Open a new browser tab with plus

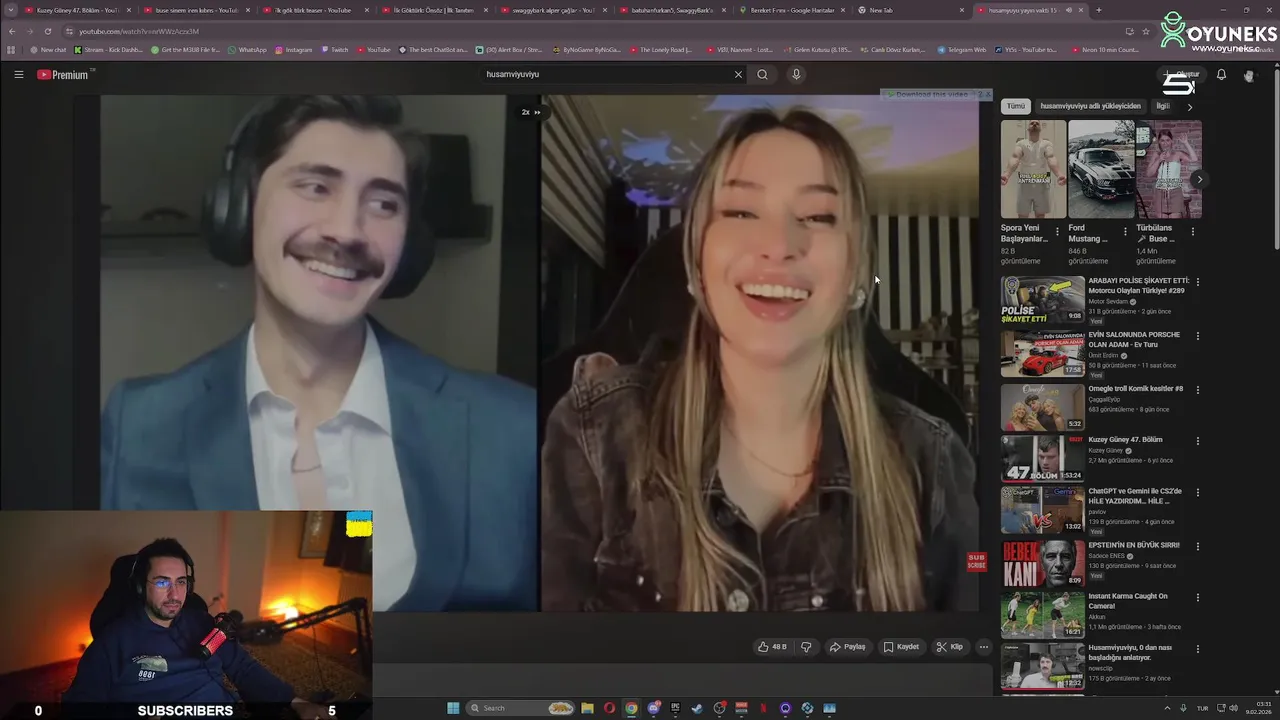1098,10
